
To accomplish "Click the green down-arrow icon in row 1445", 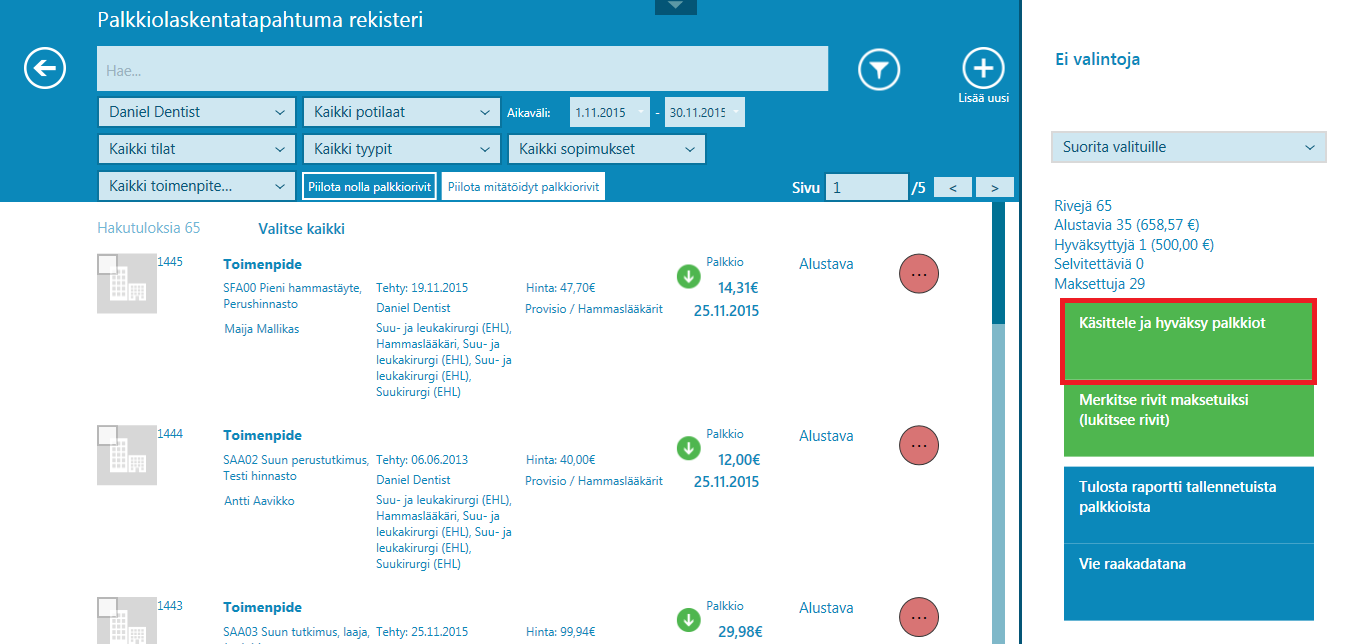I will [688, 276].
